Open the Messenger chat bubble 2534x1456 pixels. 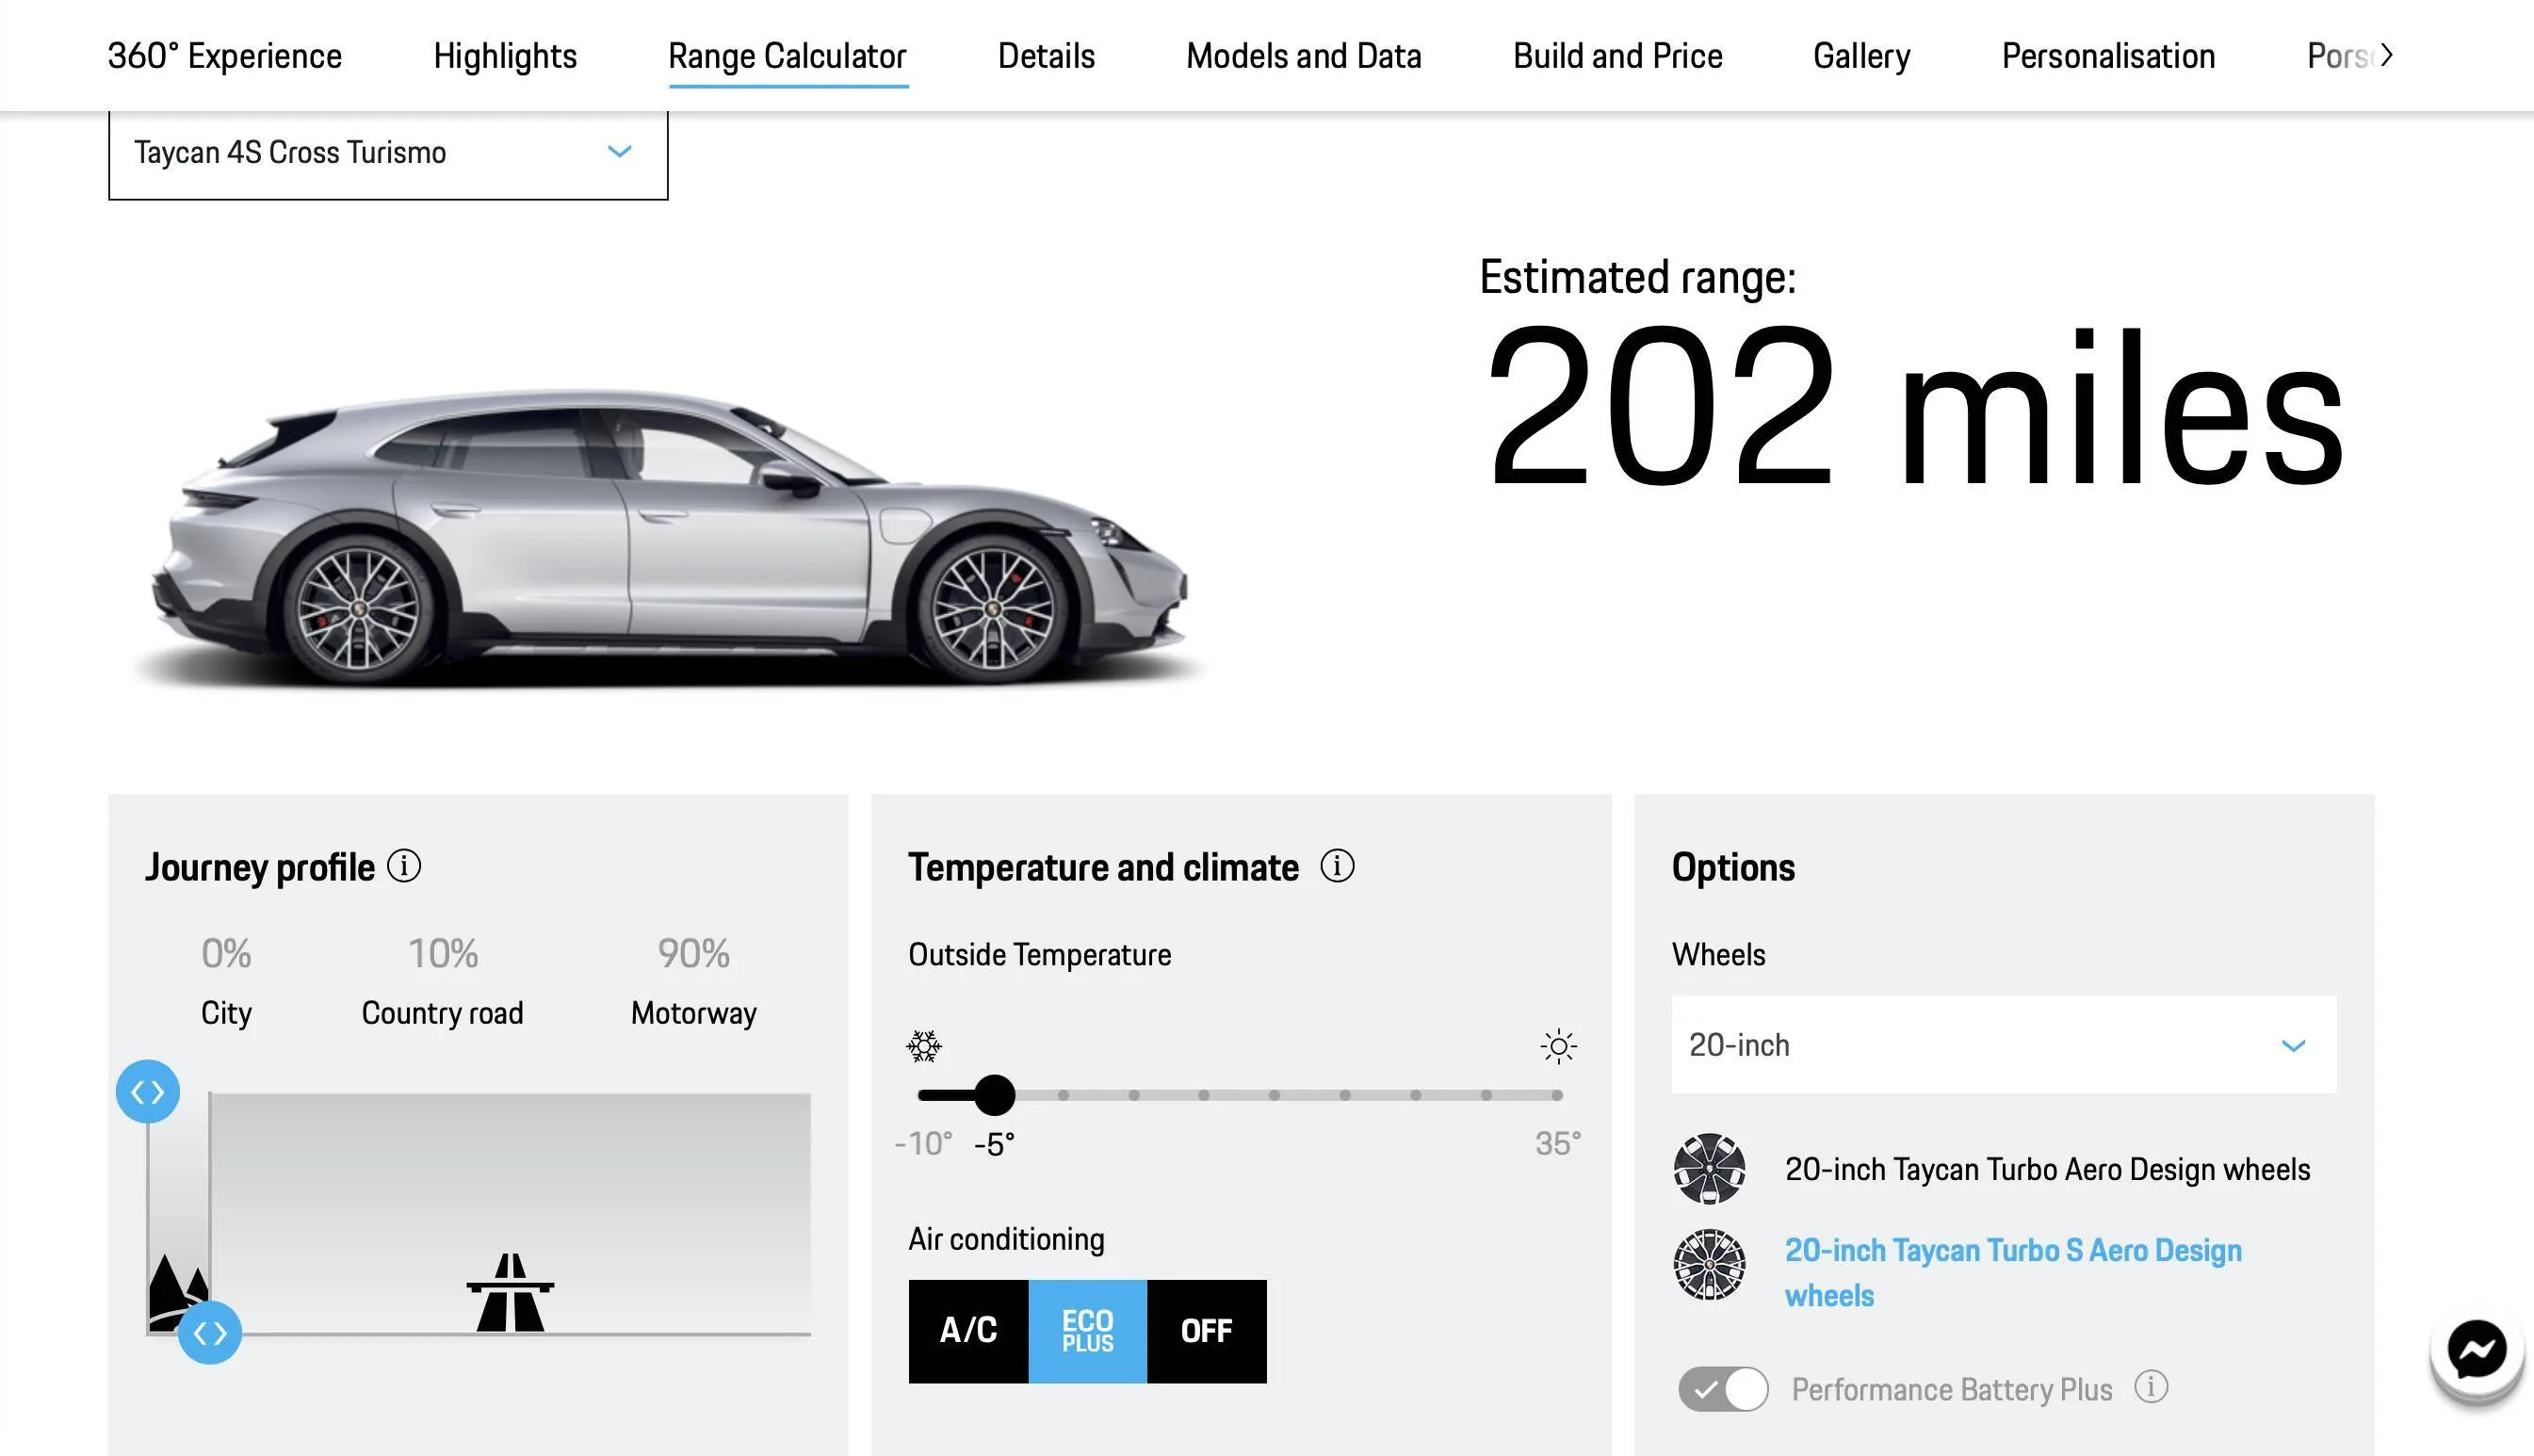point(2476,1351)
